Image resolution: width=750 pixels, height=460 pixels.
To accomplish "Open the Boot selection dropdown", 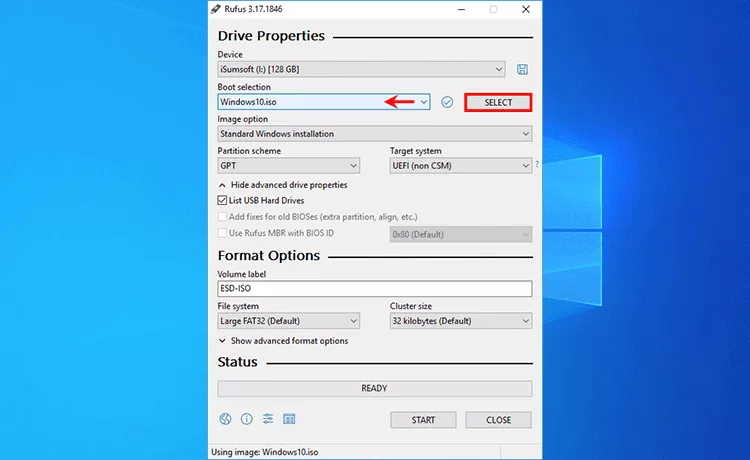I will click(x=324, y=102).
